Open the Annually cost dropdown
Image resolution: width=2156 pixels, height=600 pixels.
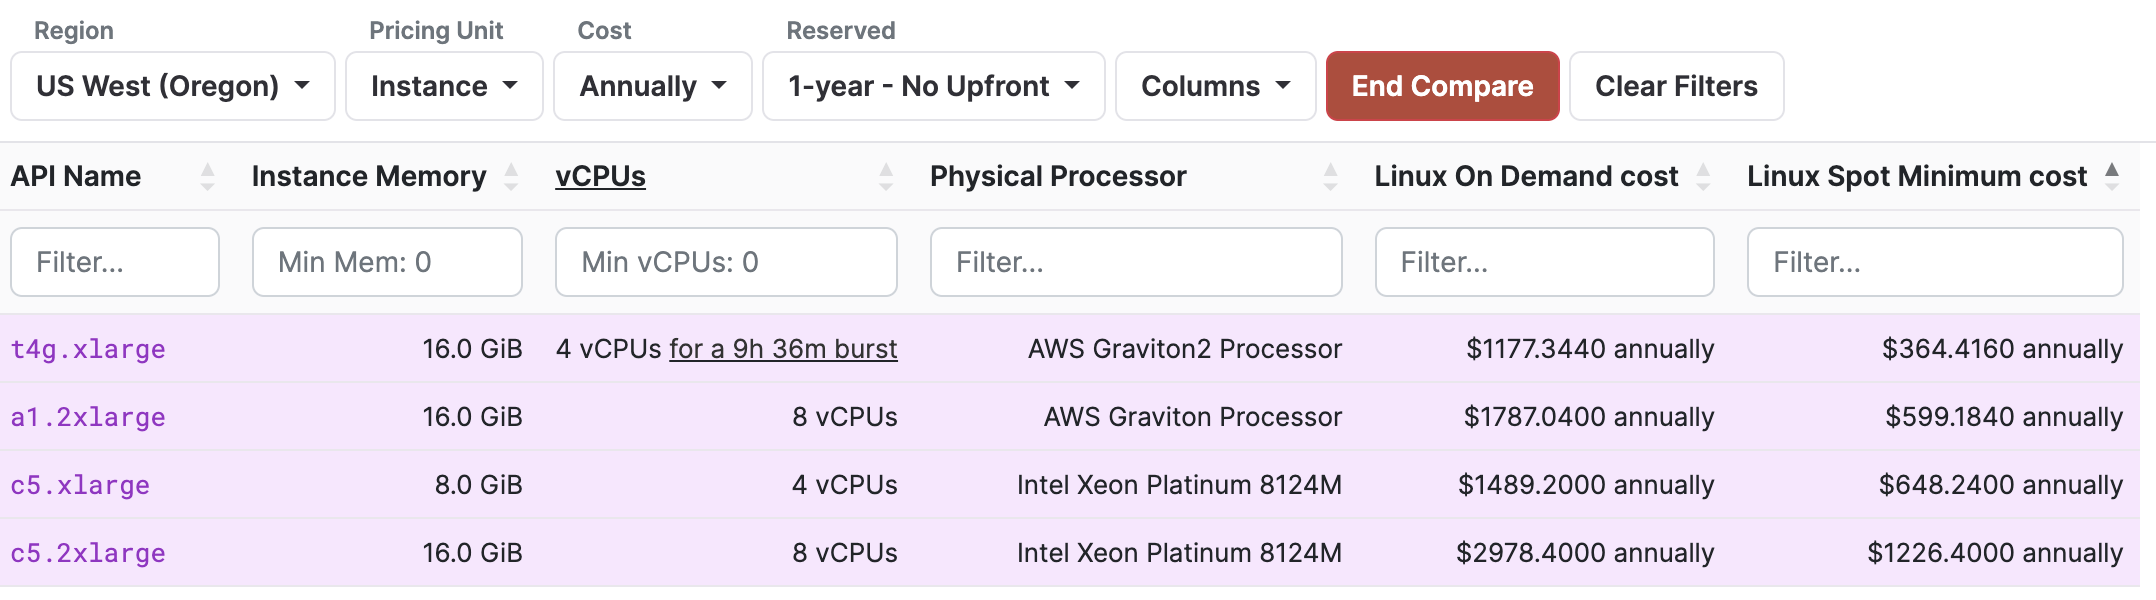coord(652,87)
